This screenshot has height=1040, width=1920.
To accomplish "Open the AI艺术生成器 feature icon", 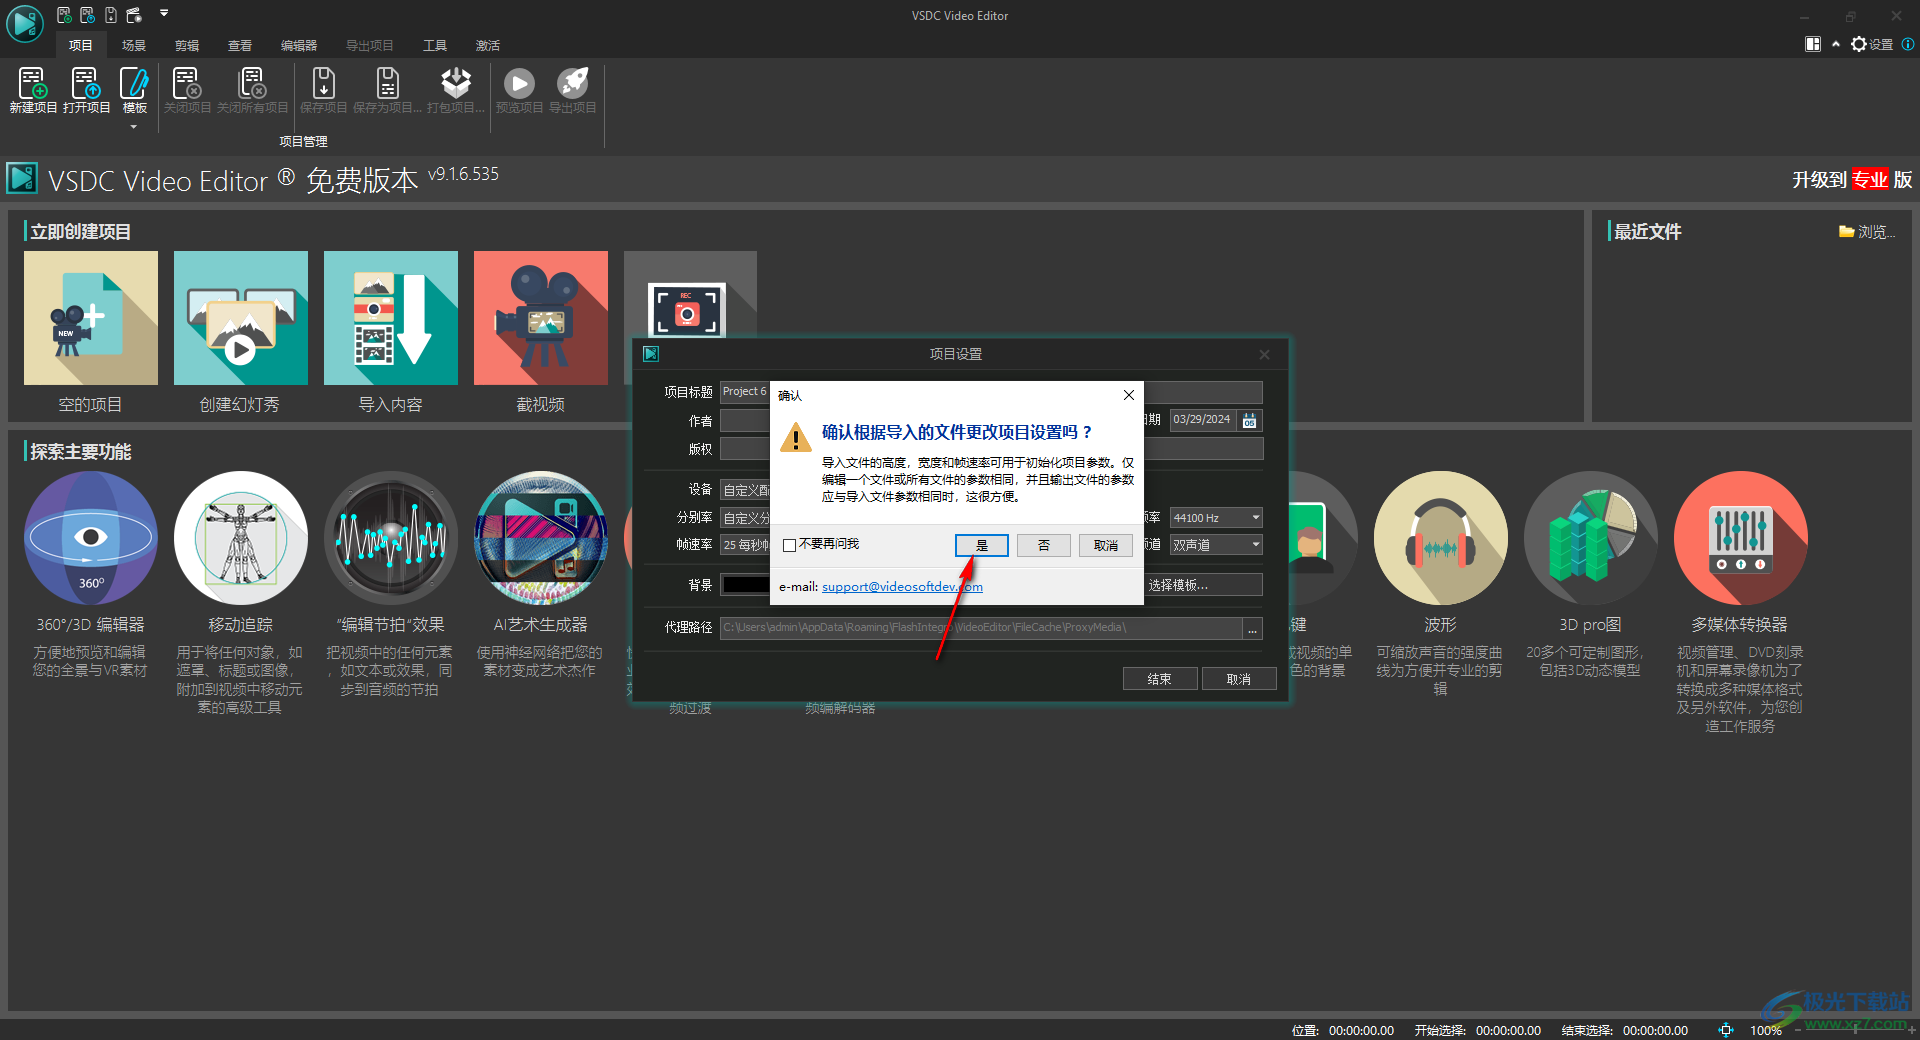I will coord(540,538).
